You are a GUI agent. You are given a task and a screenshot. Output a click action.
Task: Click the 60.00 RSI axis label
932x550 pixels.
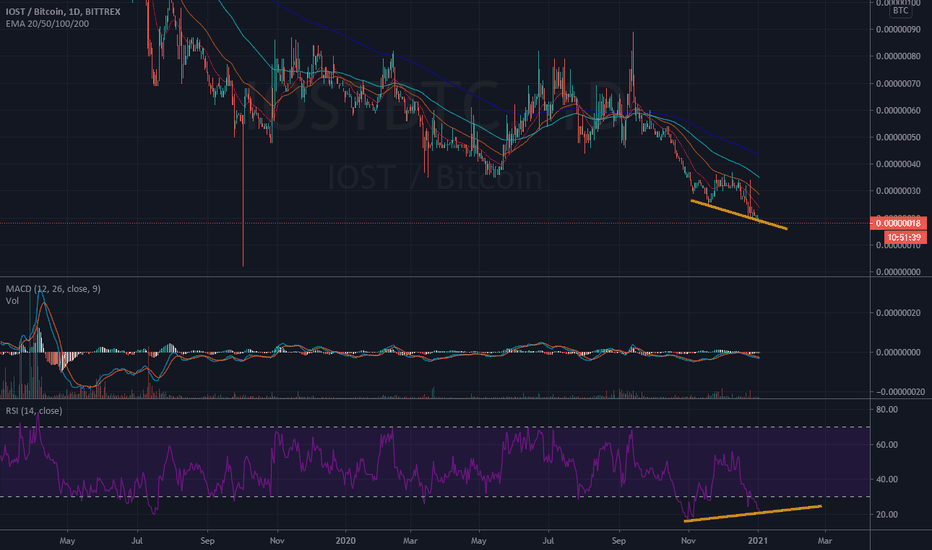click(887, 445)
